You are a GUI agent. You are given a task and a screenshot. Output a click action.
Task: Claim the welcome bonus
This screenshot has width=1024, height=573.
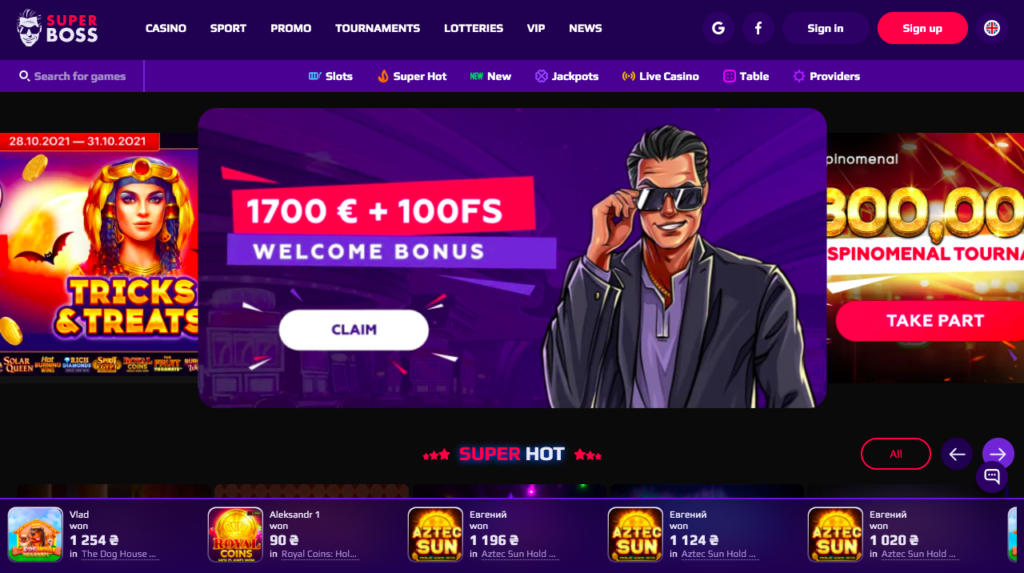pos(354,330)
